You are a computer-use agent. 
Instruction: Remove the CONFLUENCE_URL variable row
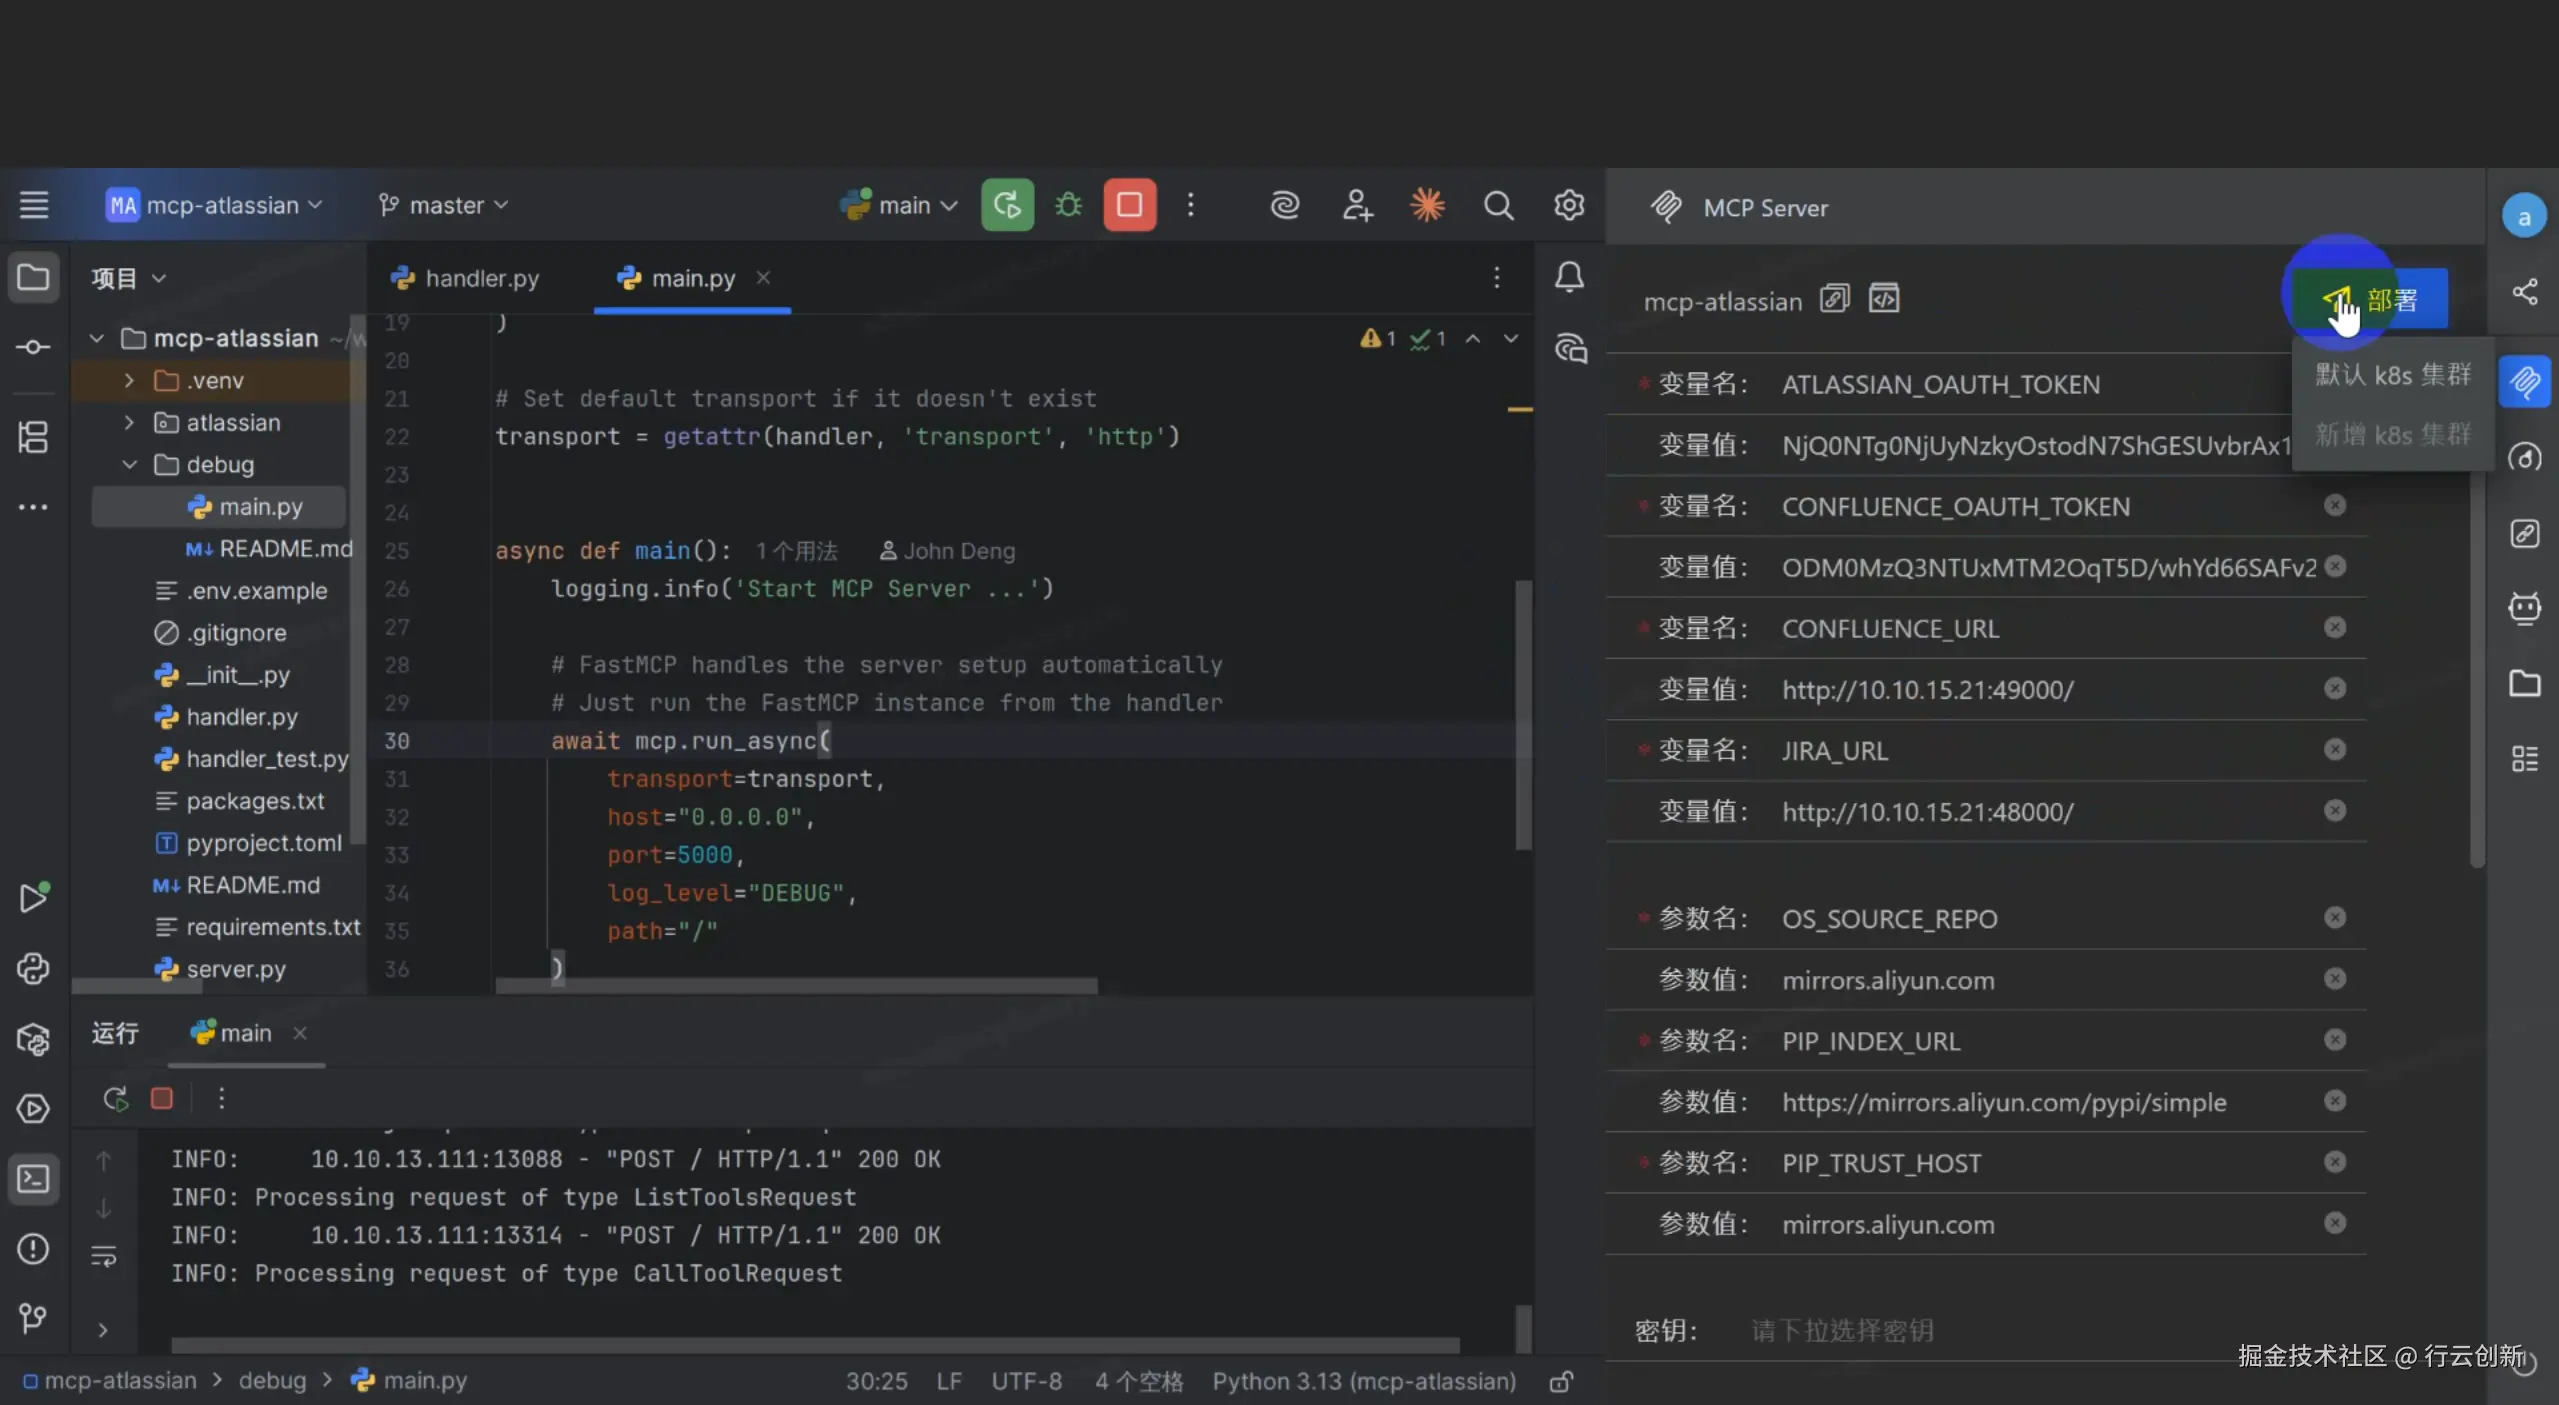tap(2334, 628)
